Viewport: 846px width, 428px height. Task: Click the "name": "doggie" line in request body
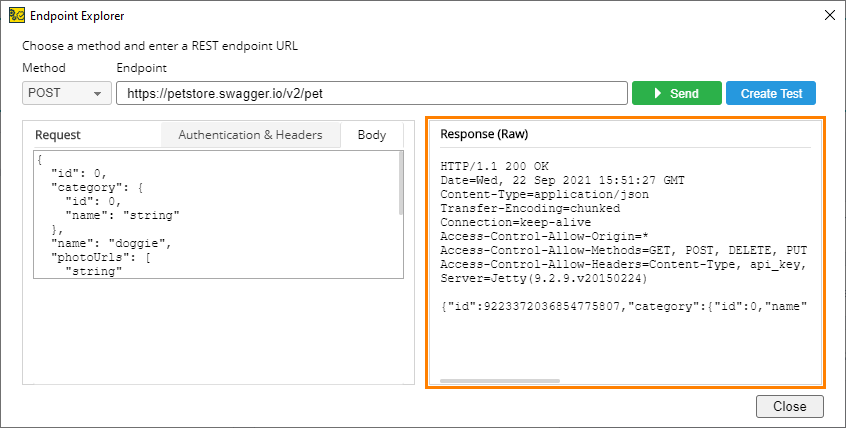click(112, 243)
